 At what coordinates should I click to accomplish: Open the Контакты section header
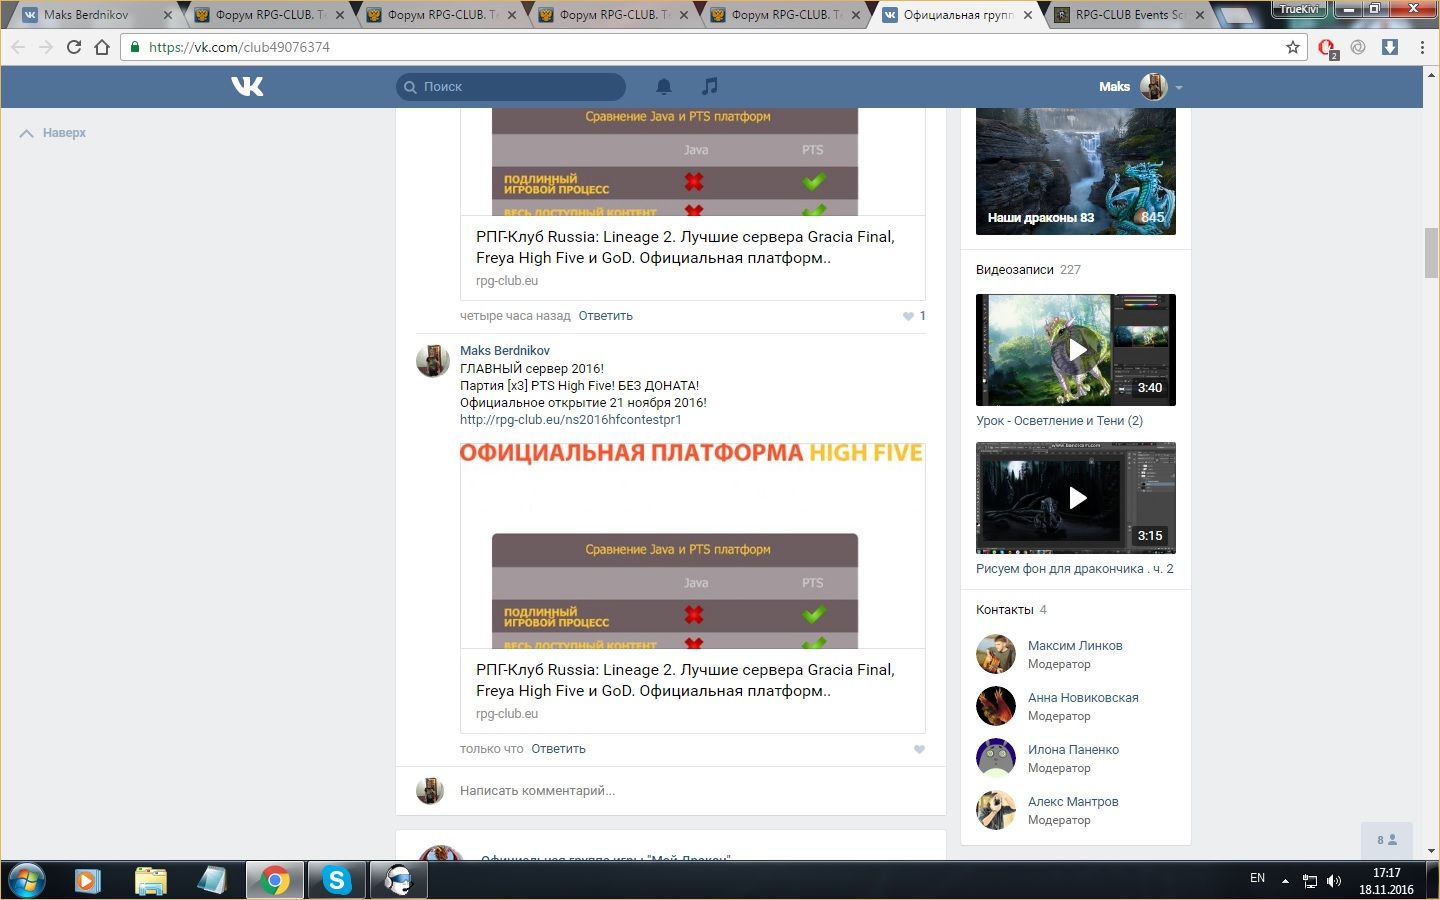coord(1011,610)
